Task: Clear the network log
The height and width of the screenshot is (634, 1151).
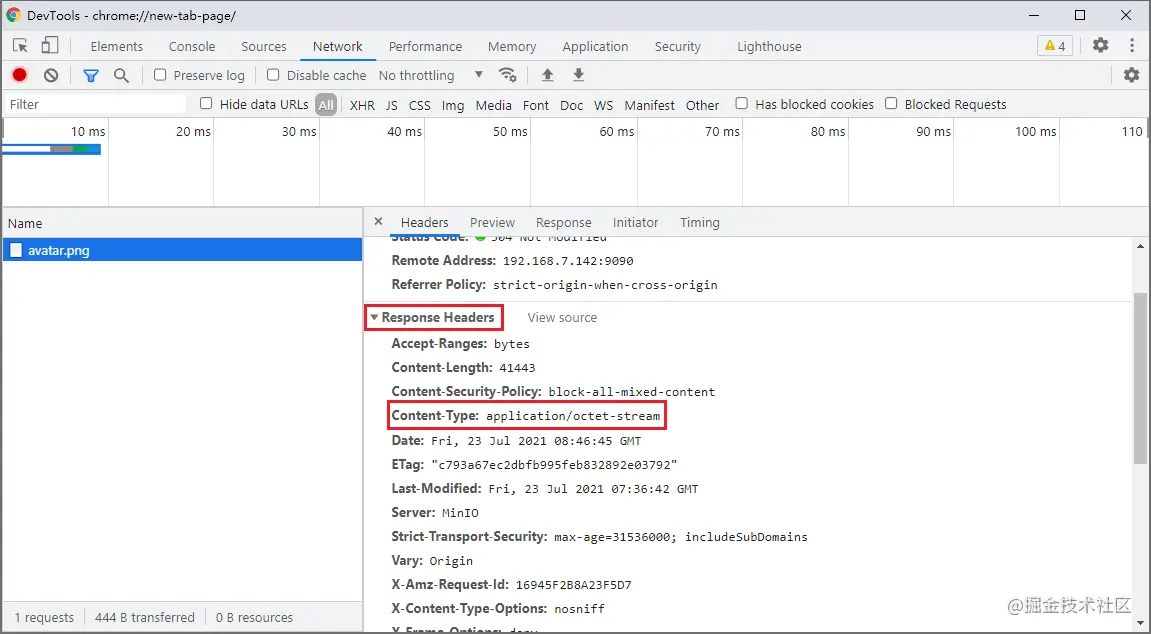Action: tap(51, 75)
